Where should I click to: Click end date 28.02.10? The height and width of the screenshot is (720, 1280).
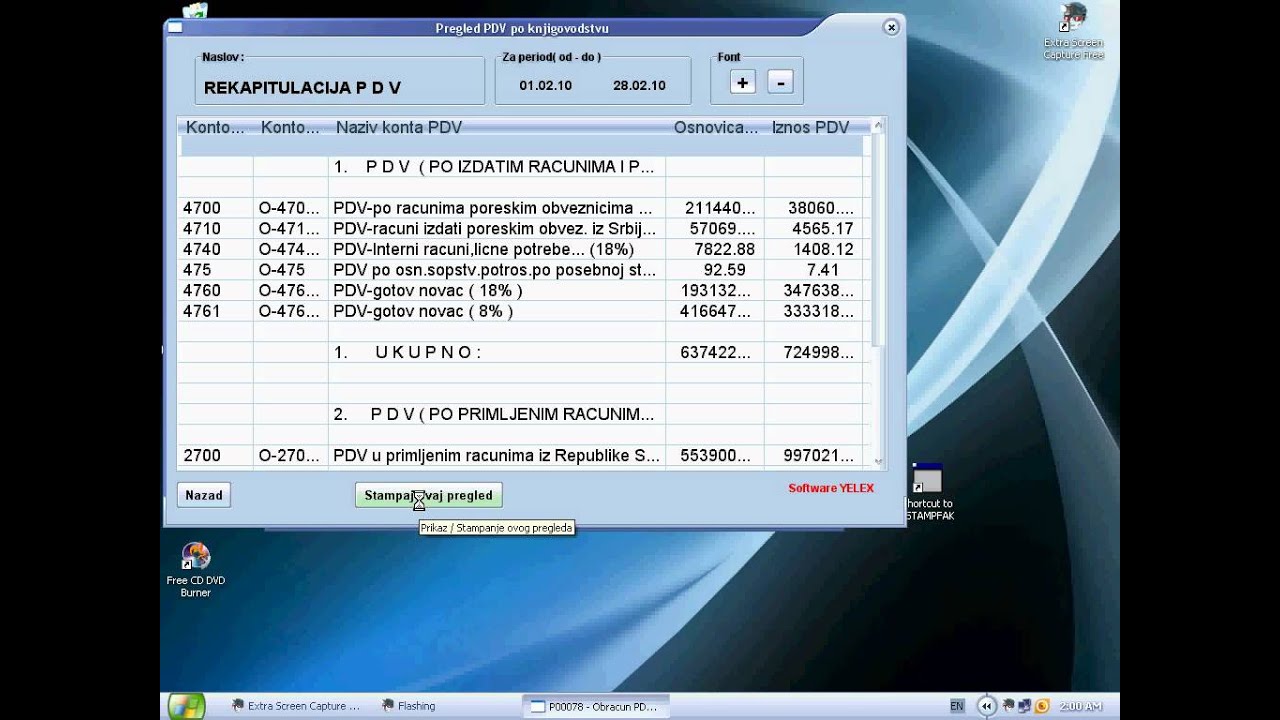pos(639,86)
